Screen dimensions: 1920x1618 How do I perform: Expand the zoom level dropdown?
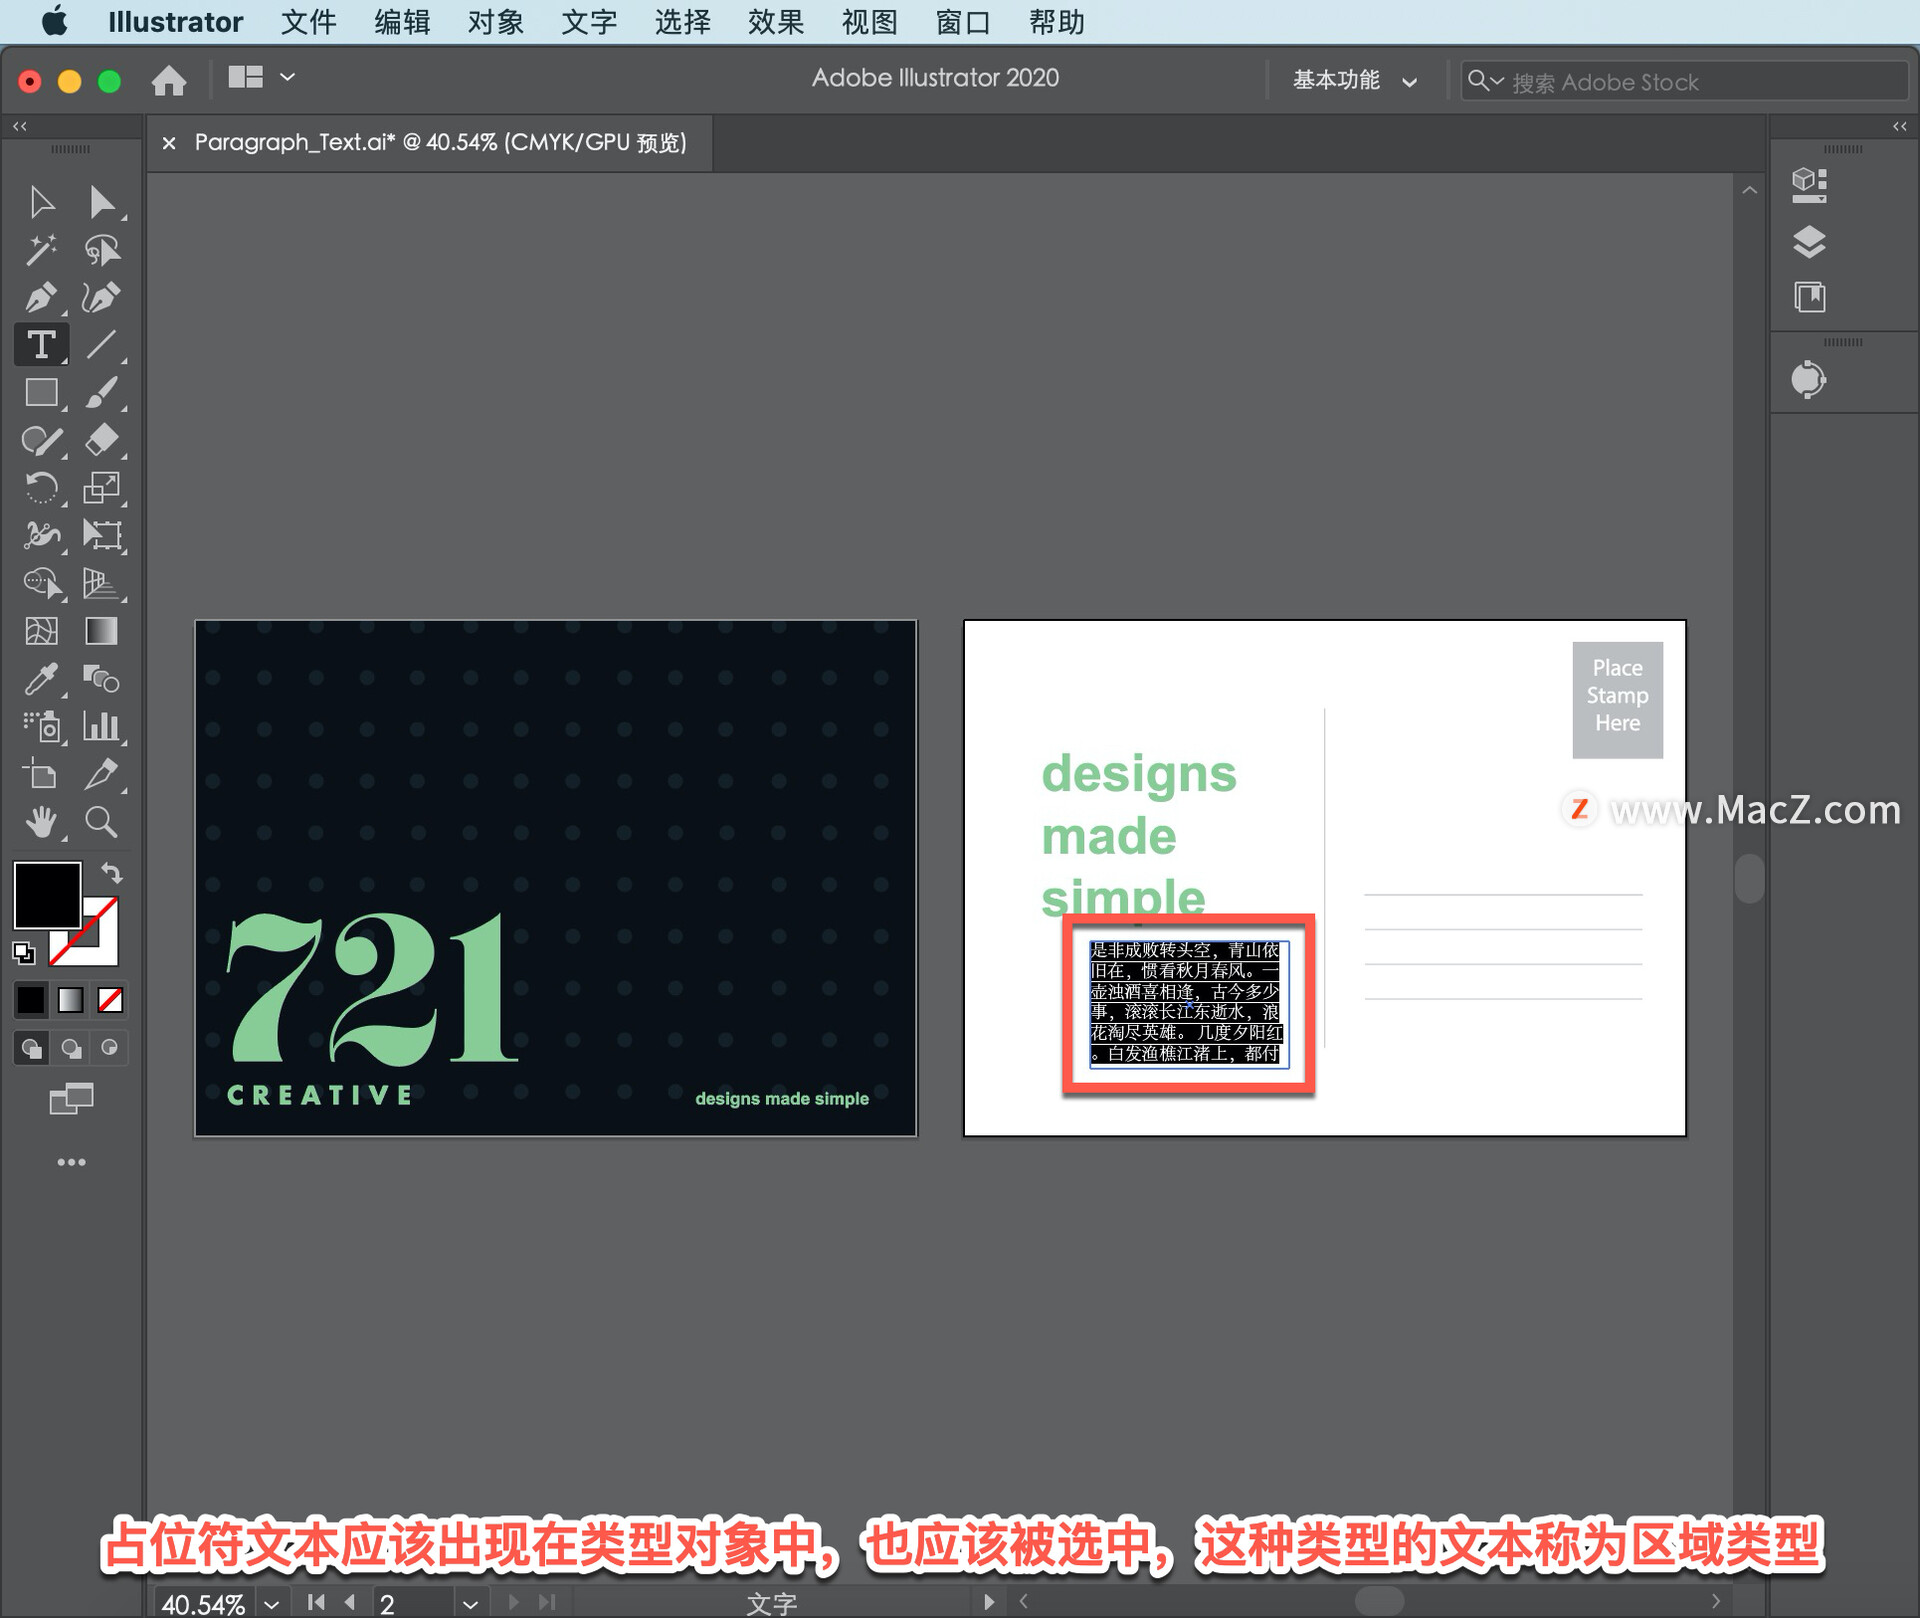(272, 1603)
